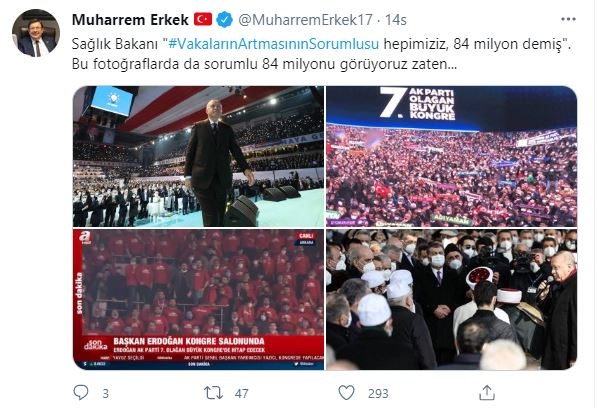This screenshot has width=598, height=408.
Task: Open the share upload arrow icon
Action: pos(487,393)
